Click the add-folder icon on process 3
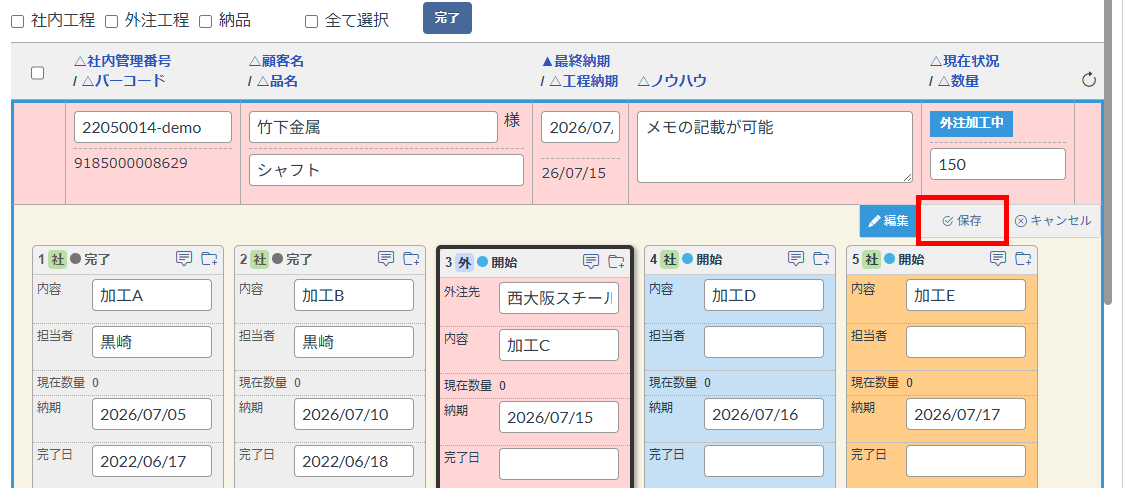1123x488 pixels. pyautogui.click(x=616, y=262)
